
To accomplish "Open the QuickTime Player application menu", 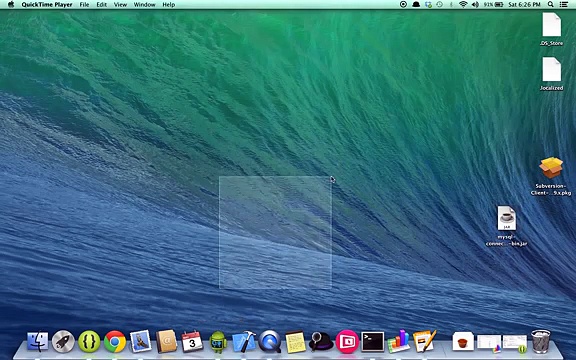I will pyautogui.click(x=47, y=4).
